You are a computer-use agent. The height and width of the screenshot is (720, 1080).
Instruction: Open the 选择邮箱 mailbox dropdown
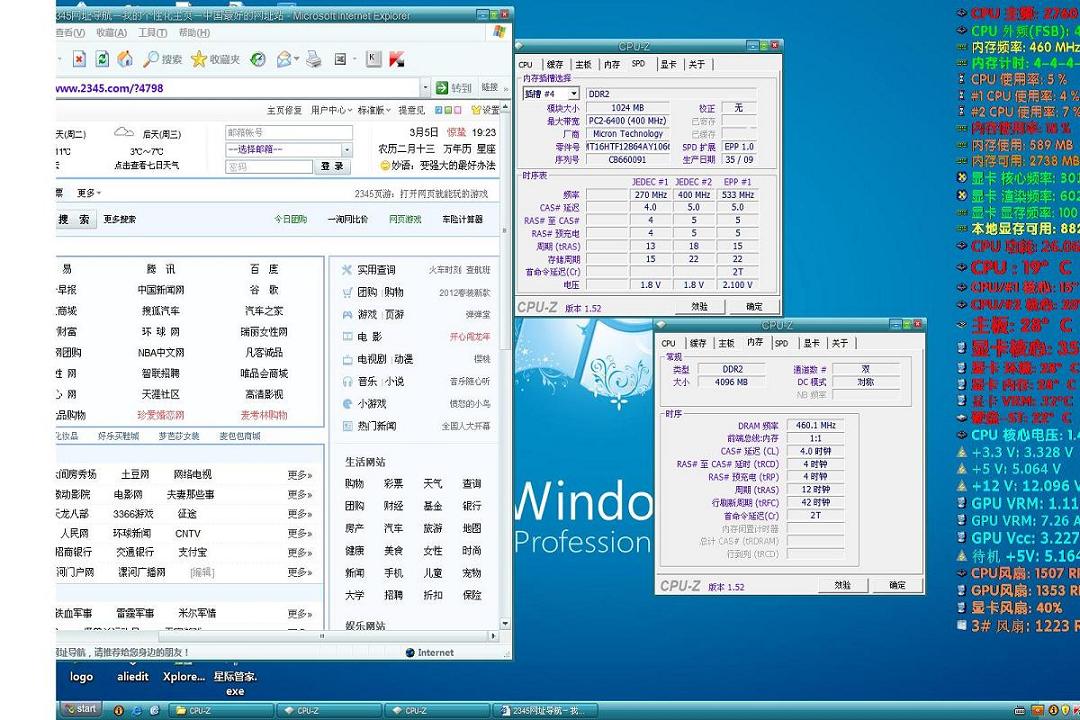click(346, 150)
